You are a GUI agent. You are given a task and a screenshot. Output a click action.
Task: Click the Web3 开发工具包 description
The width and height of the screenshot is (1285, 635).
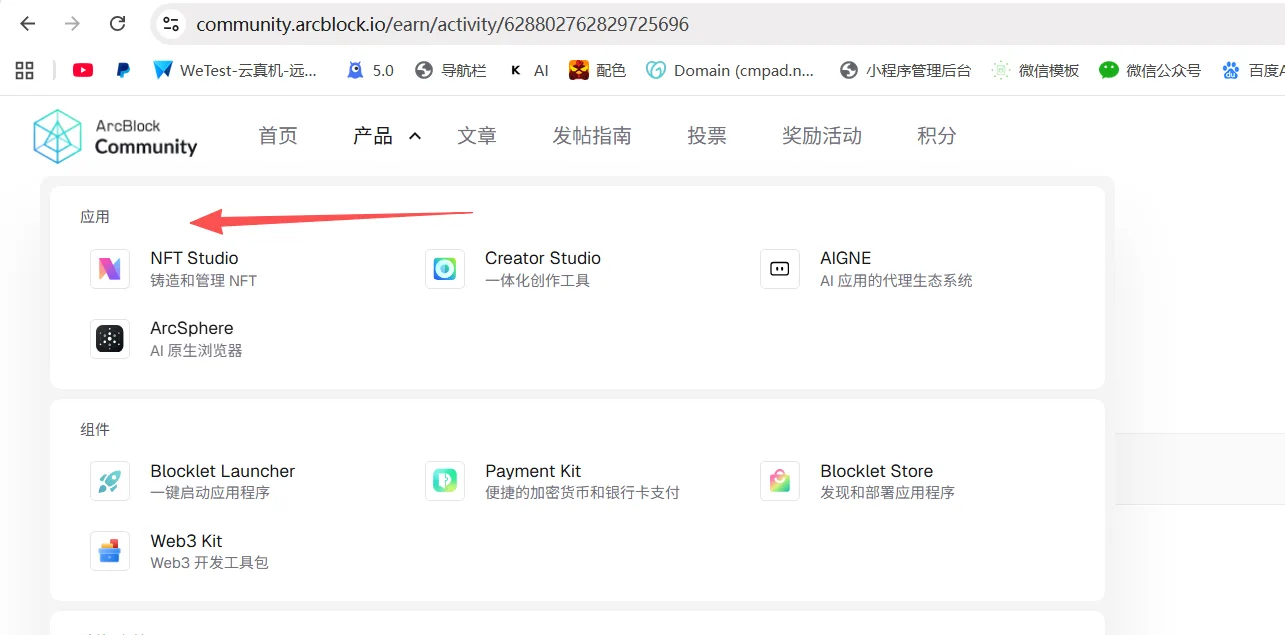click(x=210, y=563)
